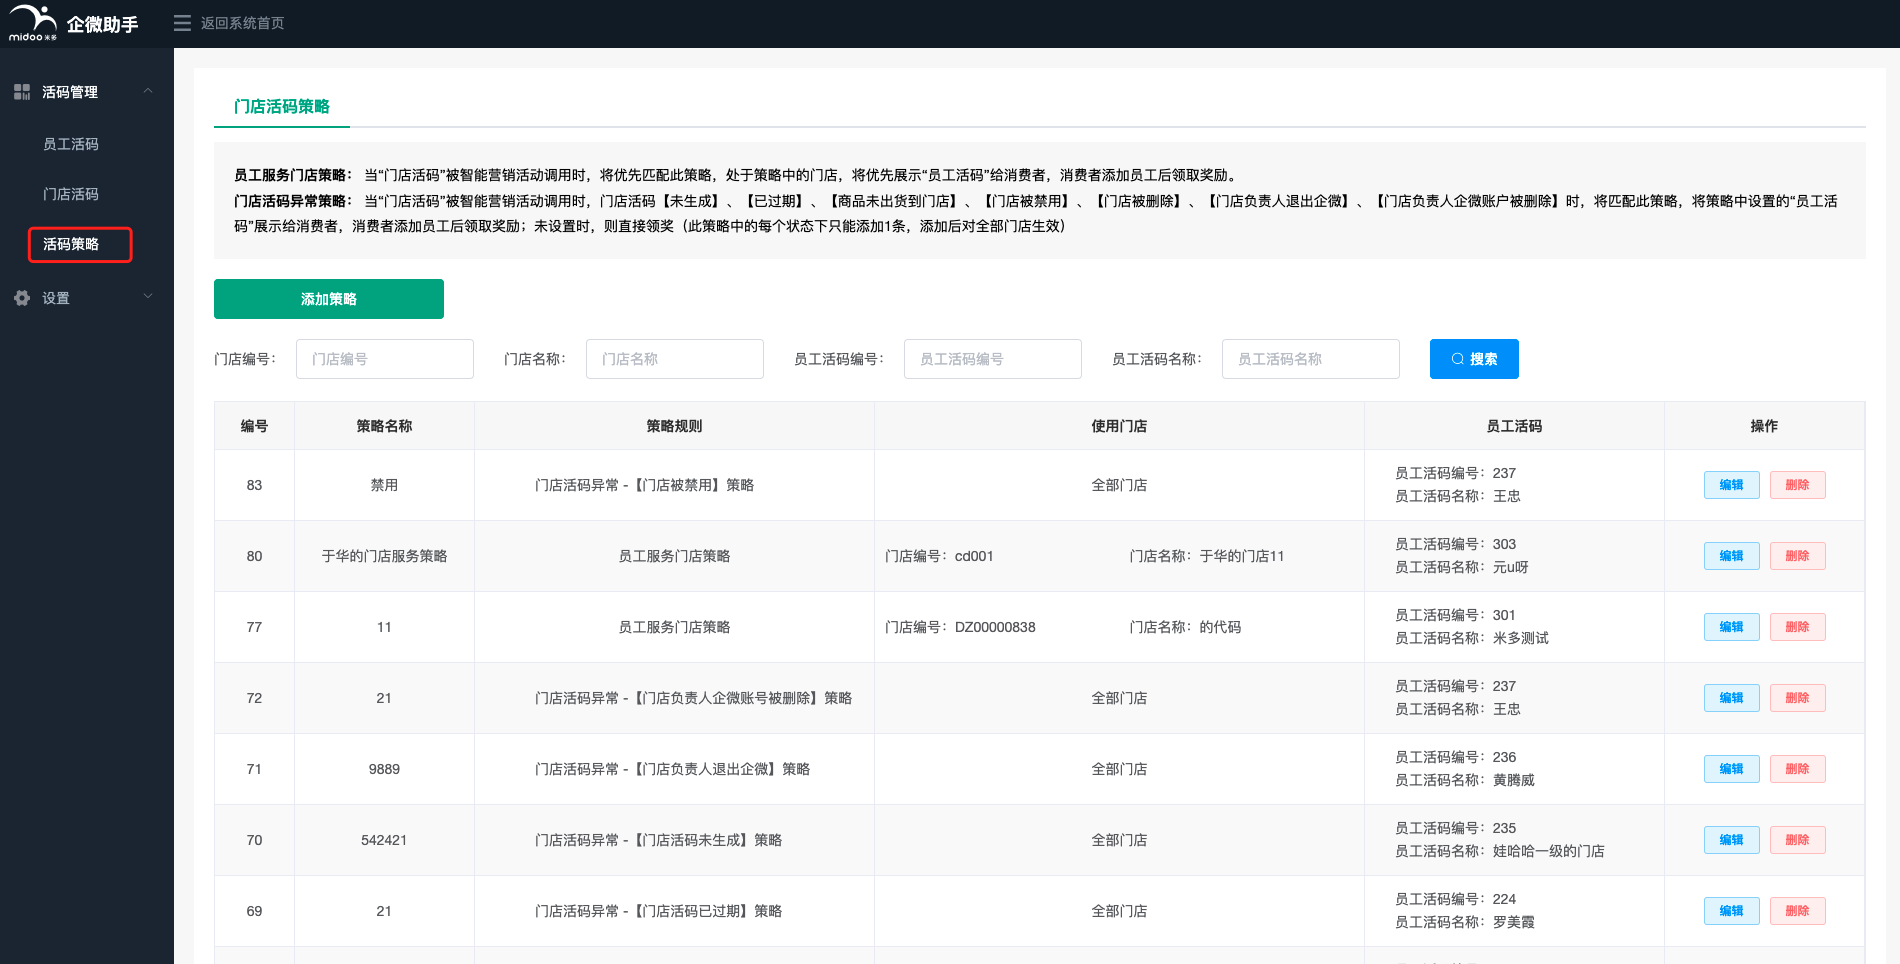
Task: Click 门店名称：的代码 text
Action: [1186, 627]
